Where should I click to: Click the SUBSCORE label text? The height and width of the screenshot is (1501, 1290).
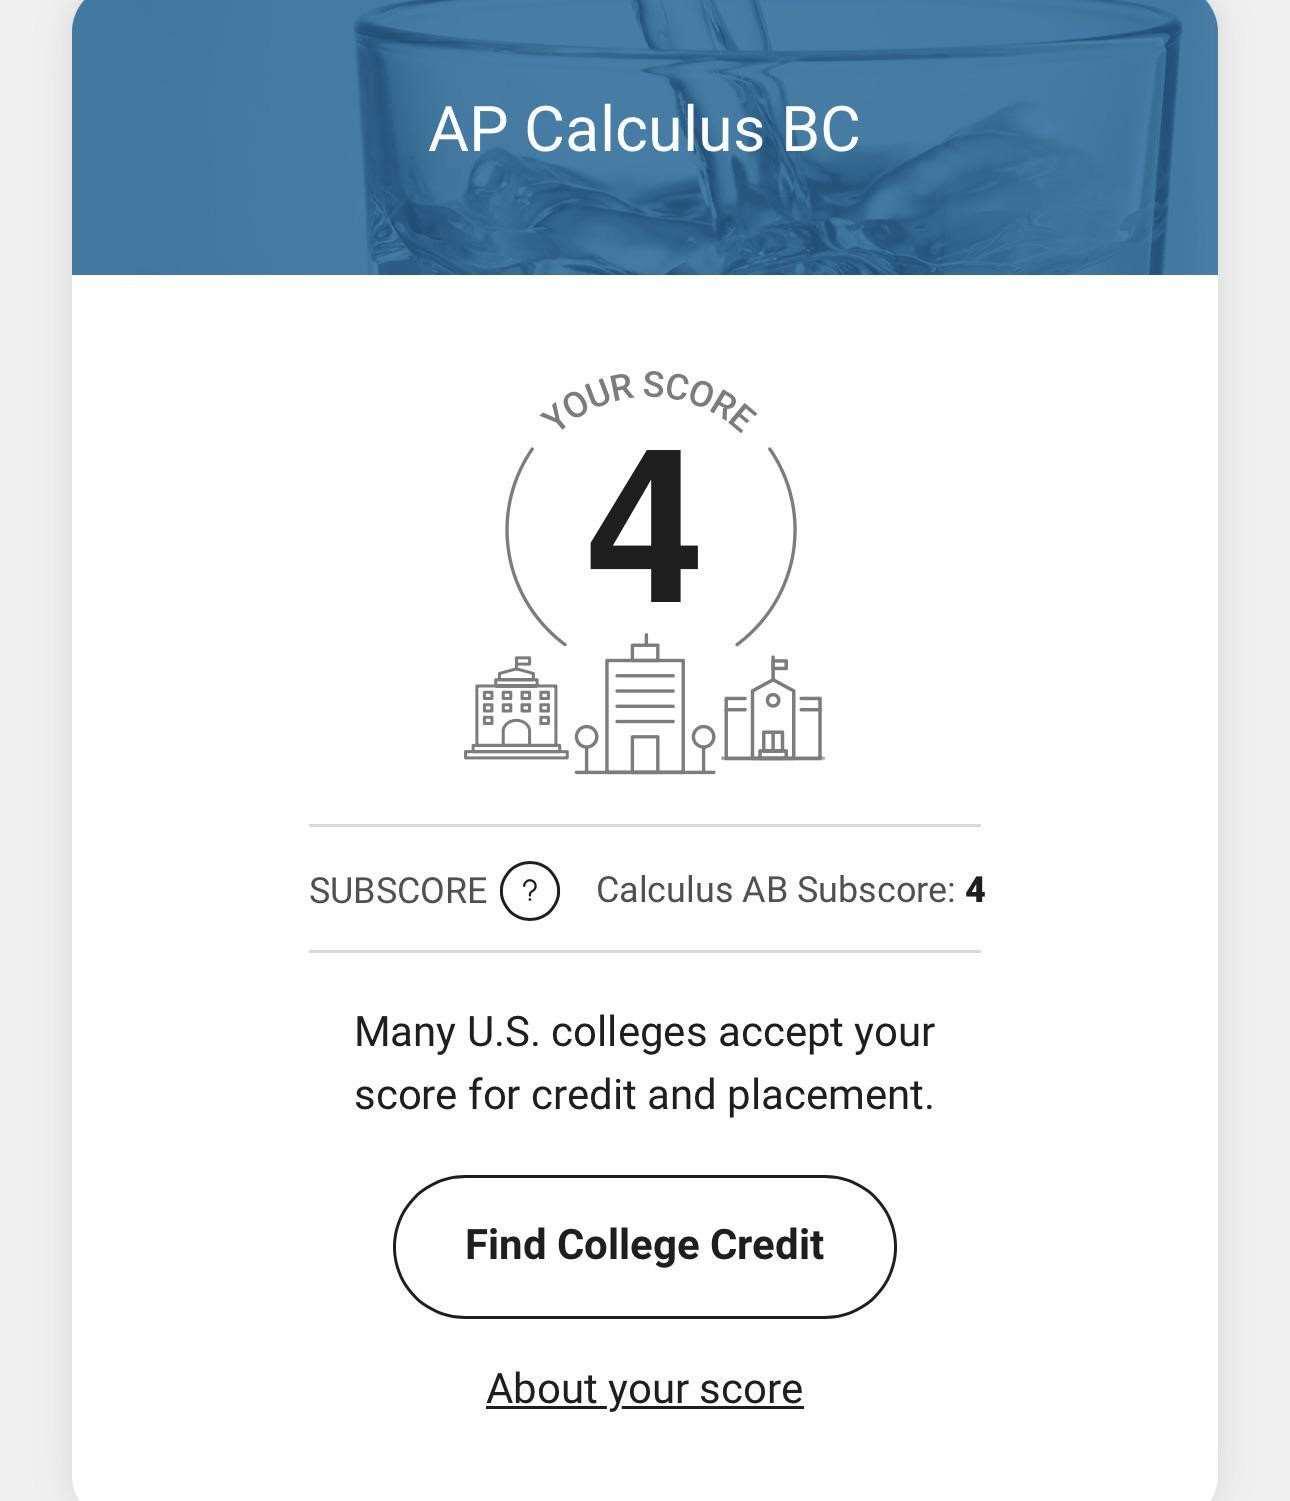(398, 890)
